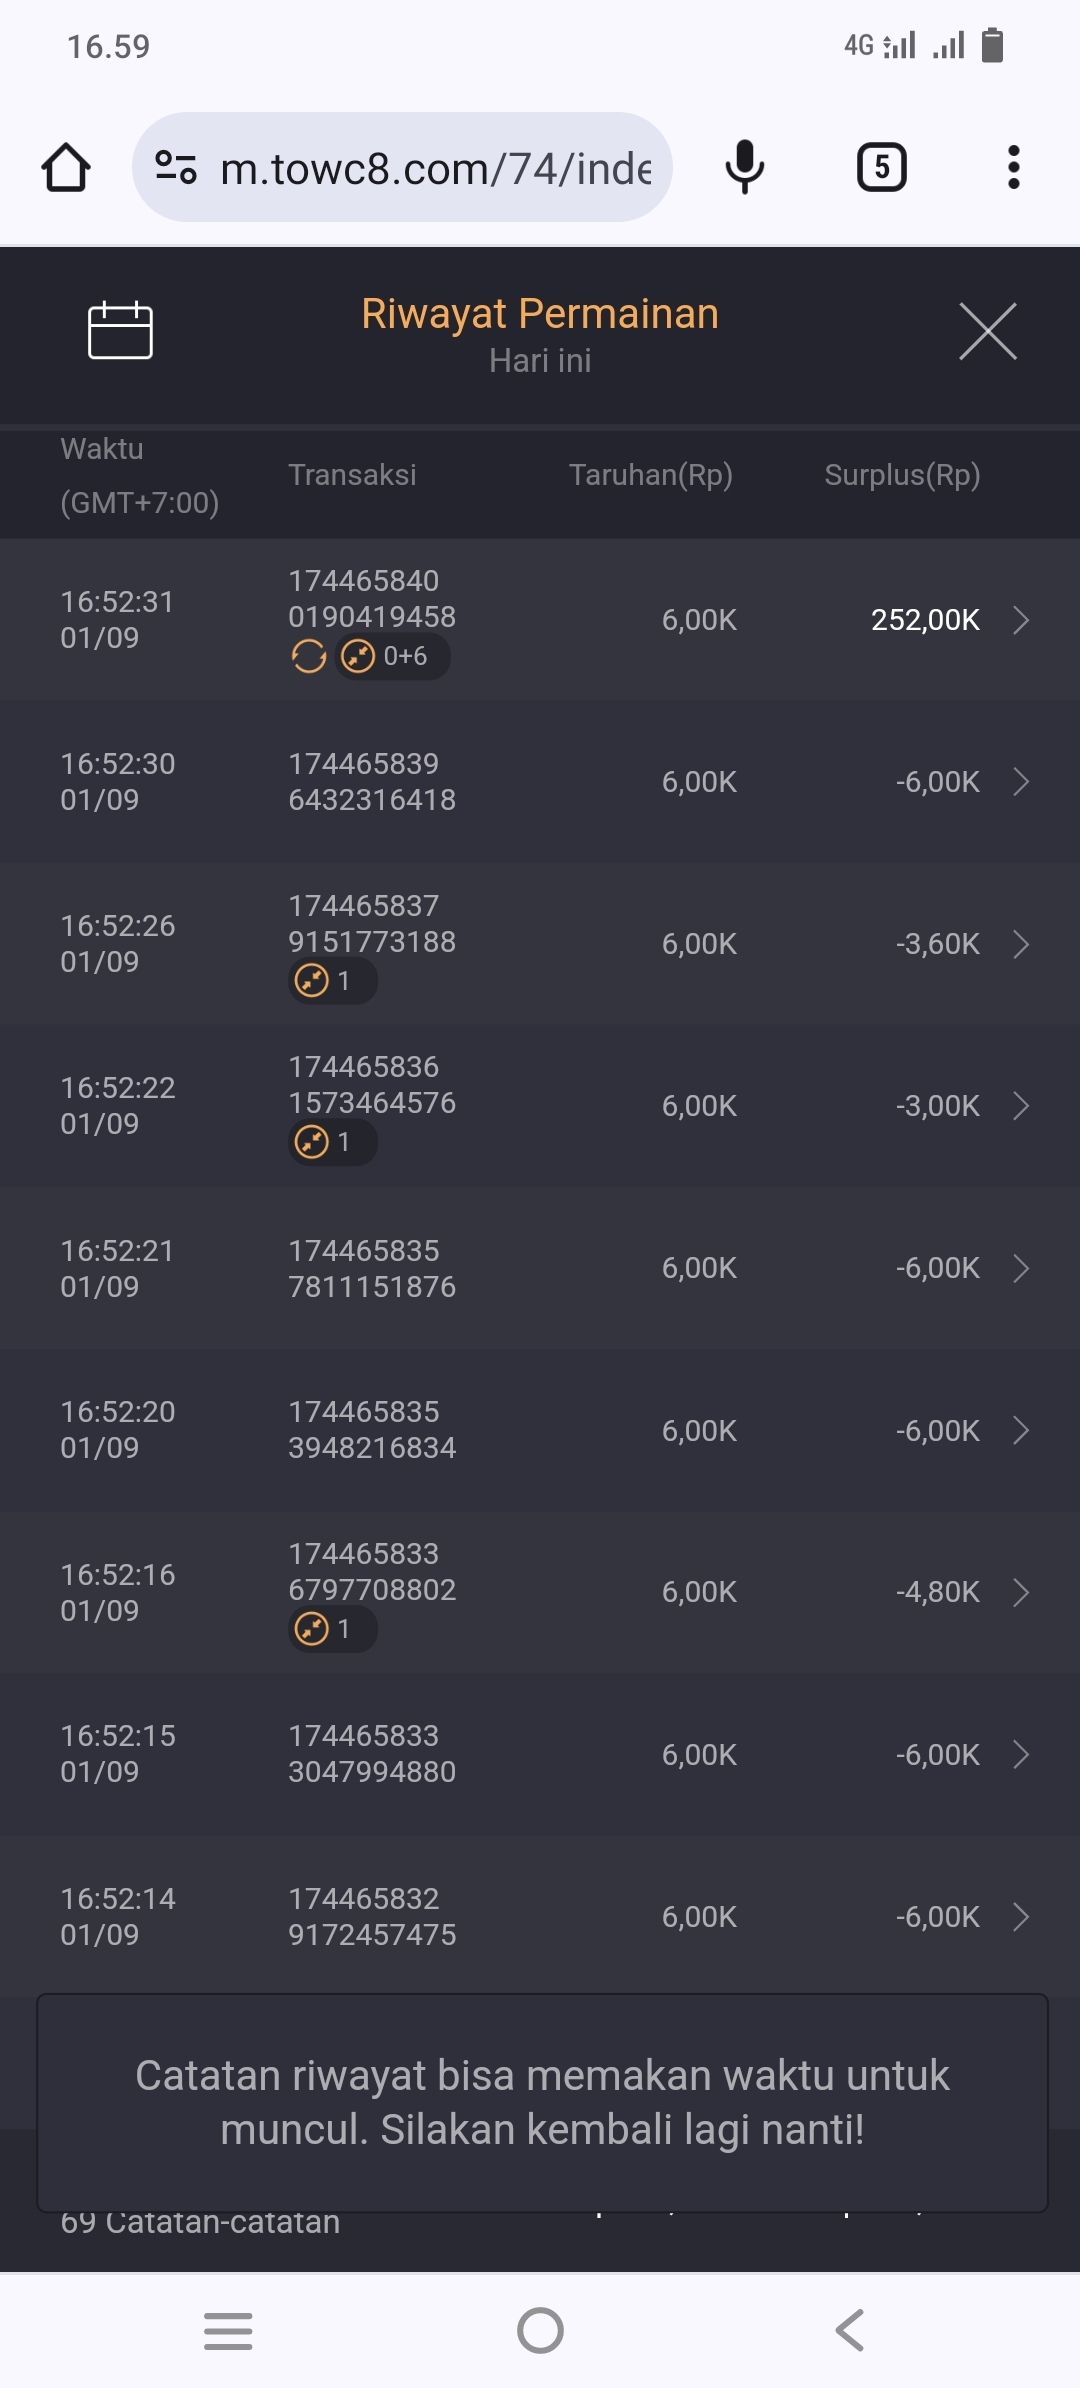Close the Riwayat Permainan panel

[987, 330]
